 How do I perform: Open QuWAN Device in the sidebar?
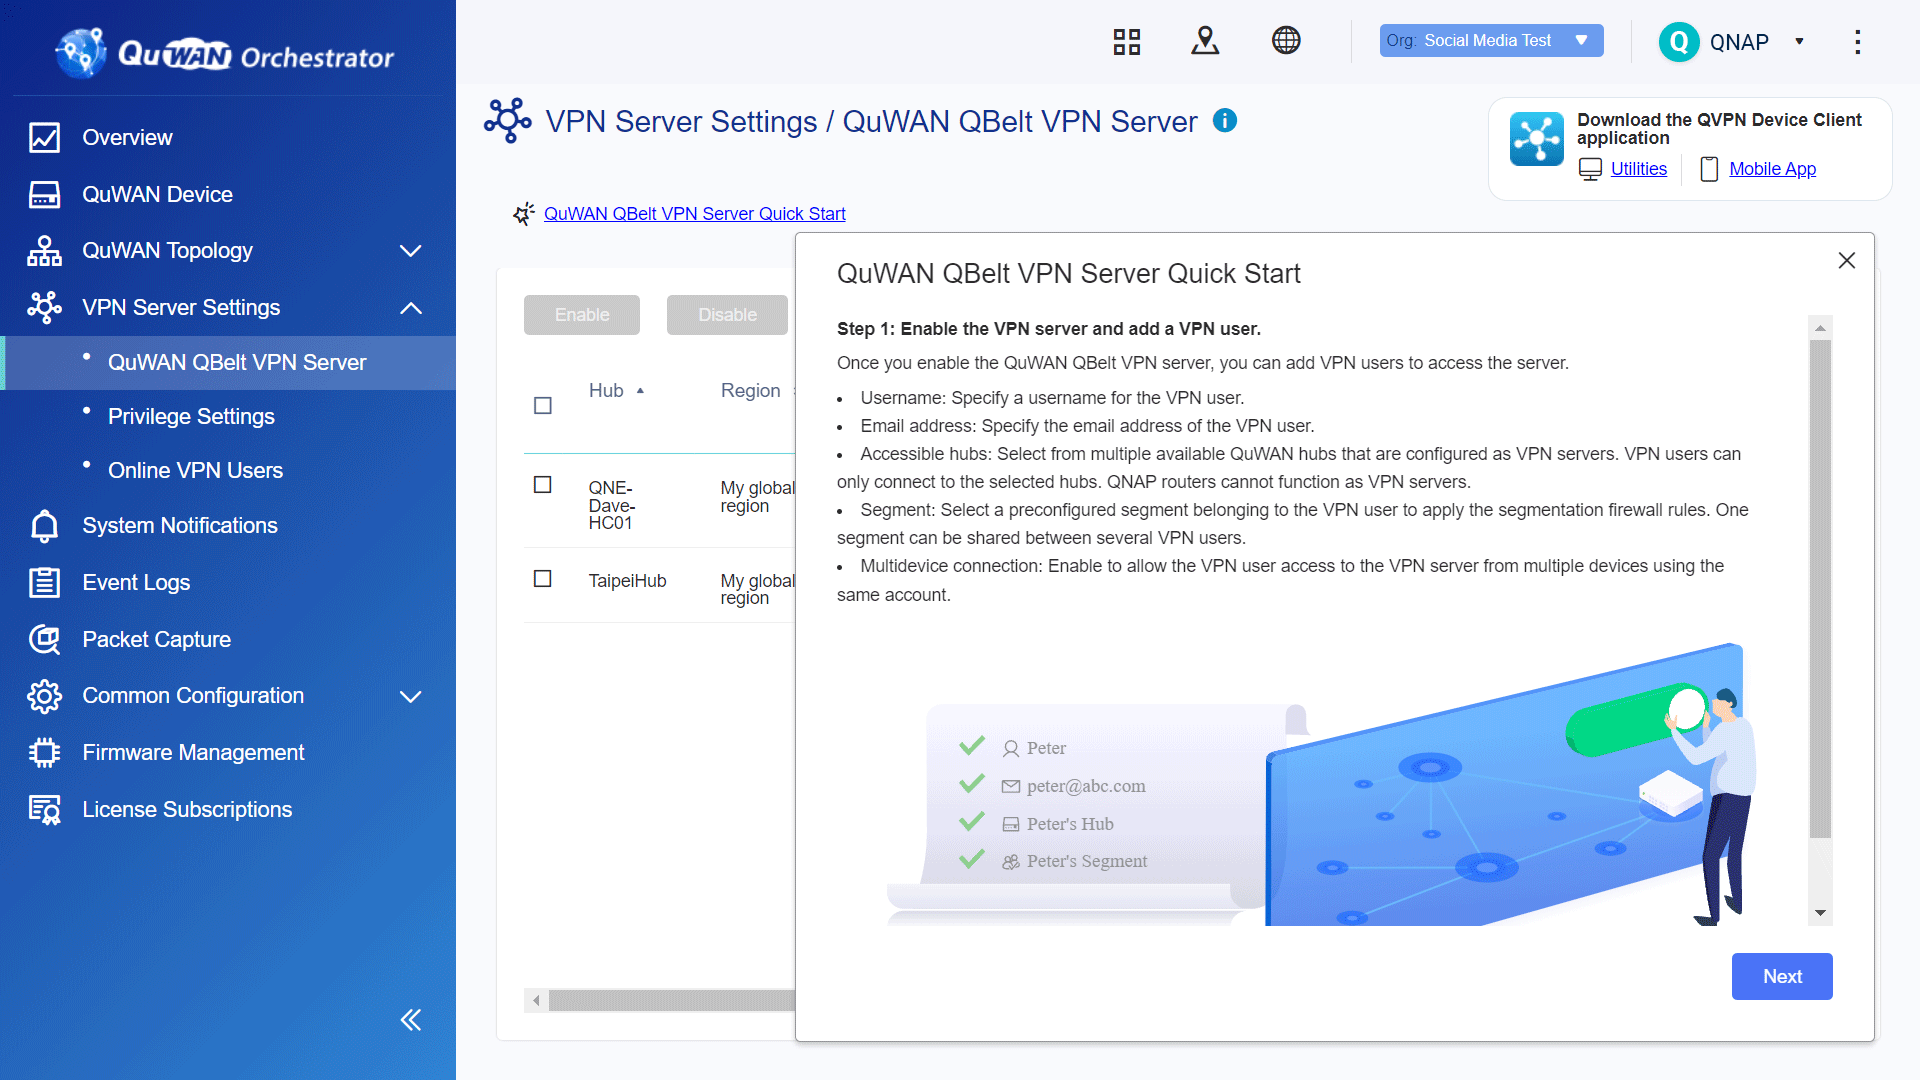[157, 194]
